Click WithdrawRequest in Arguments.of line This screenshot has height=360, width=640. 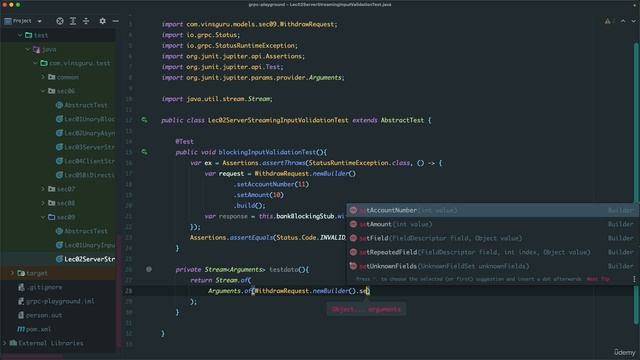coord(282,291)
